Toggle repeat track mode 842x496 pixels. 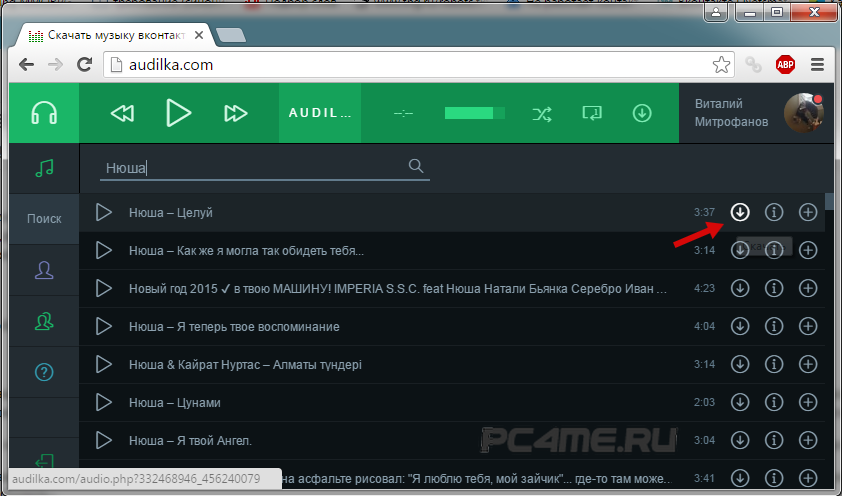pos(591,113)
